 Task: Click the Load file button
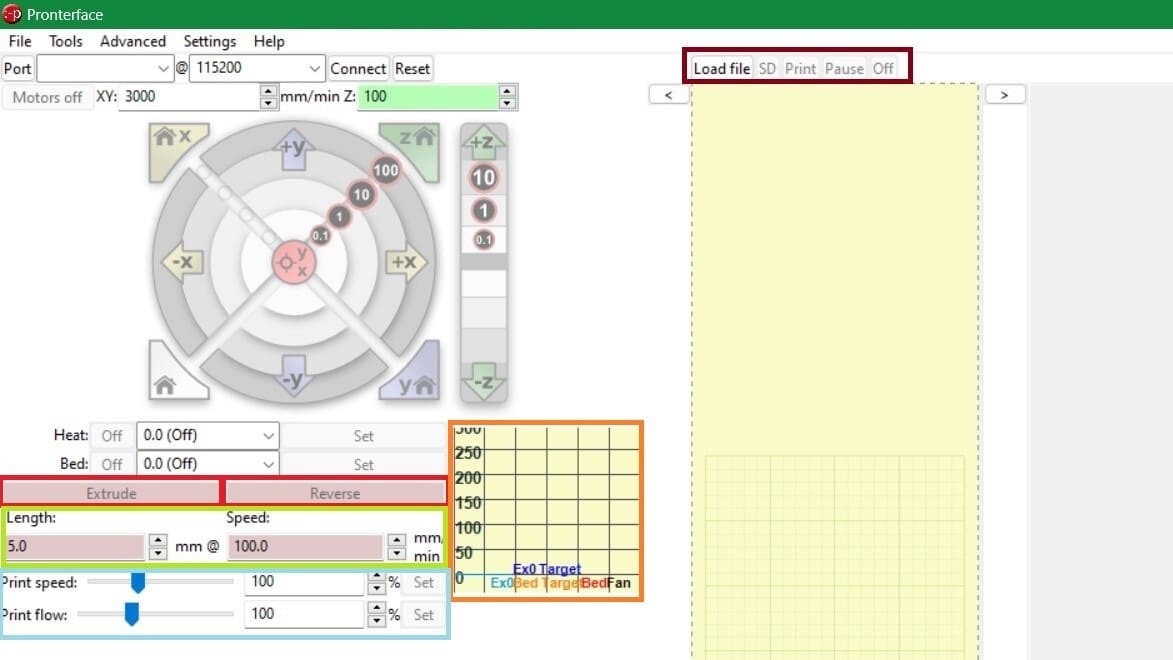tap(721, 68)
